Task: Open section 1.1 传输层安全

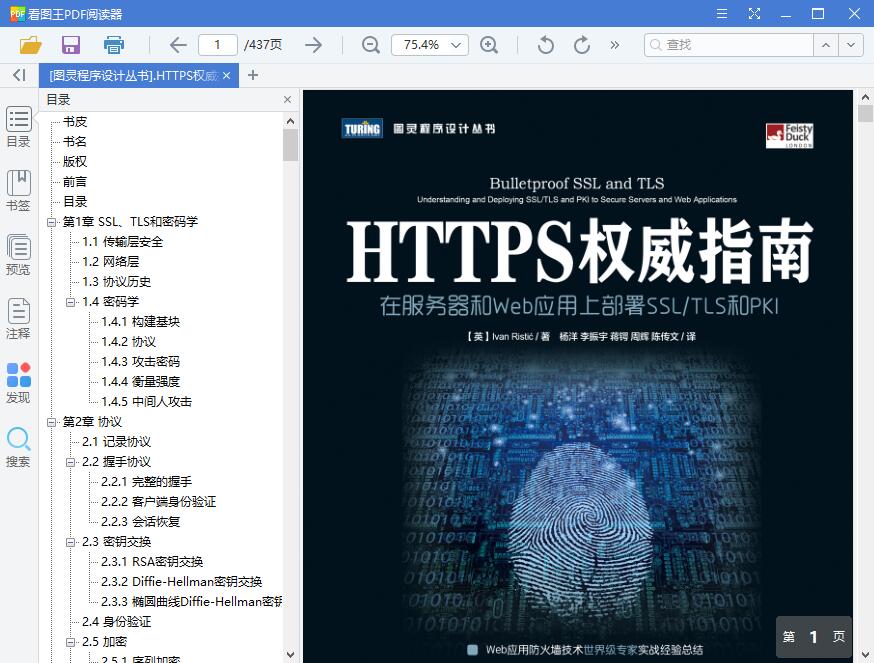Action: (123, 241)
